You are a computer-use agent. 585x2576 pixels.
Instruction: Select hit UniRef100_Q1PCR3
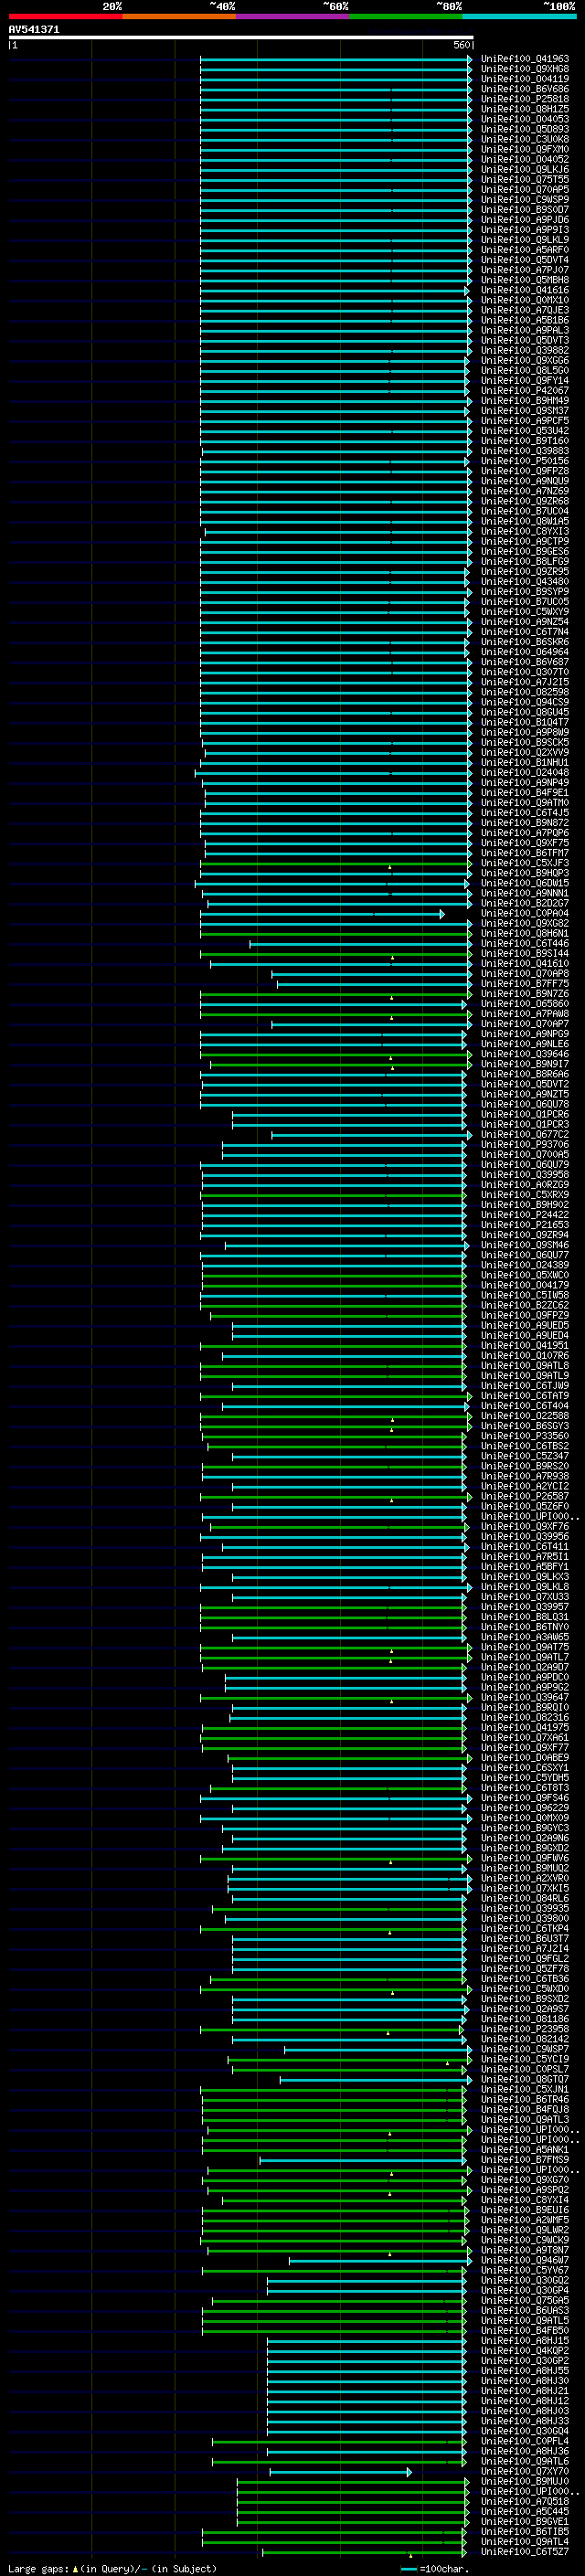point(525,1125)
